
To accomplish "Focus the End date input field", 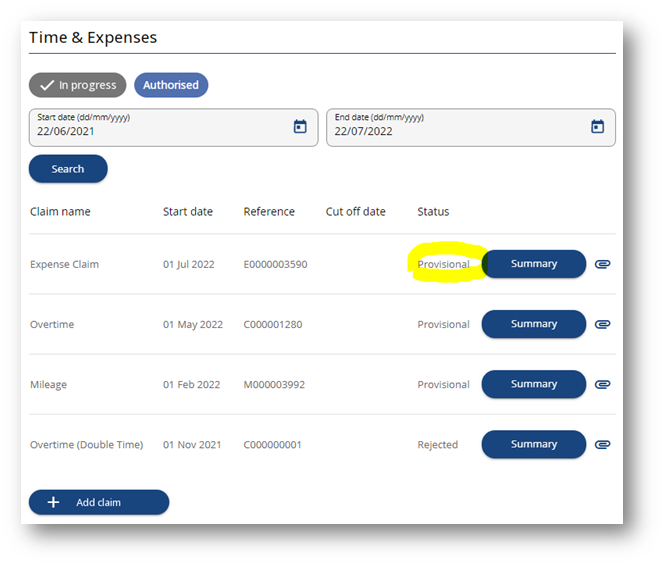I will click(471, 128).
